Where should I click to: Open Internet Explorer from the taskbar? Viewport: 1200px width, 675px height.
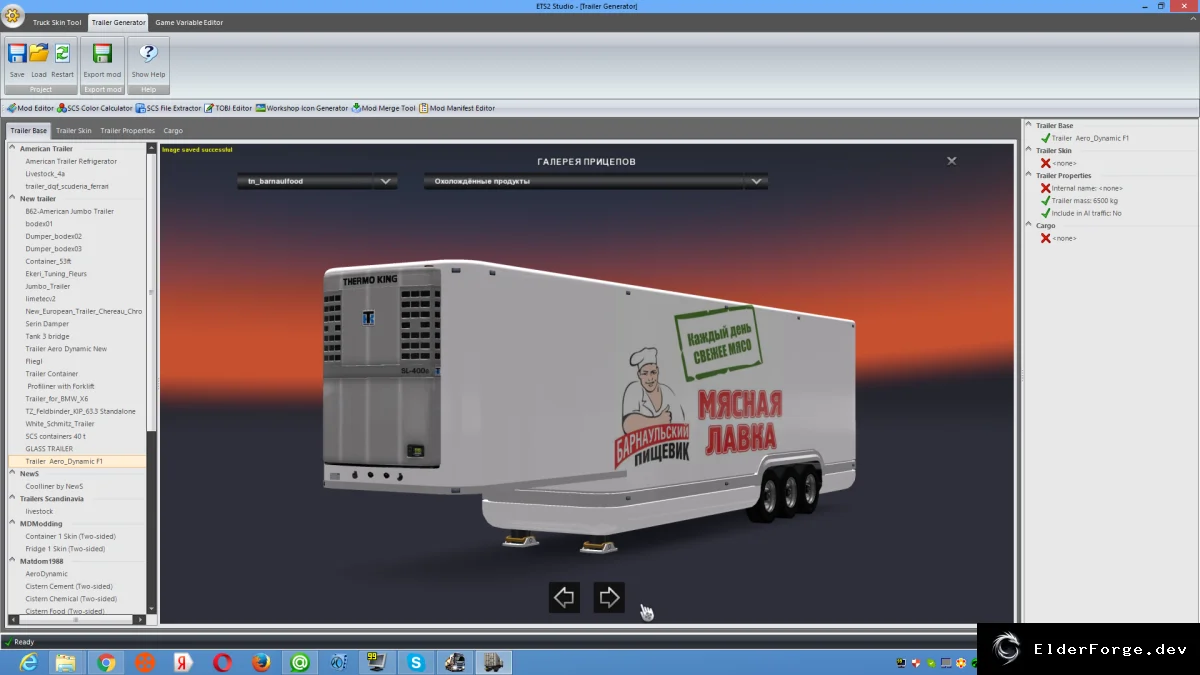[x=28, y=662]
